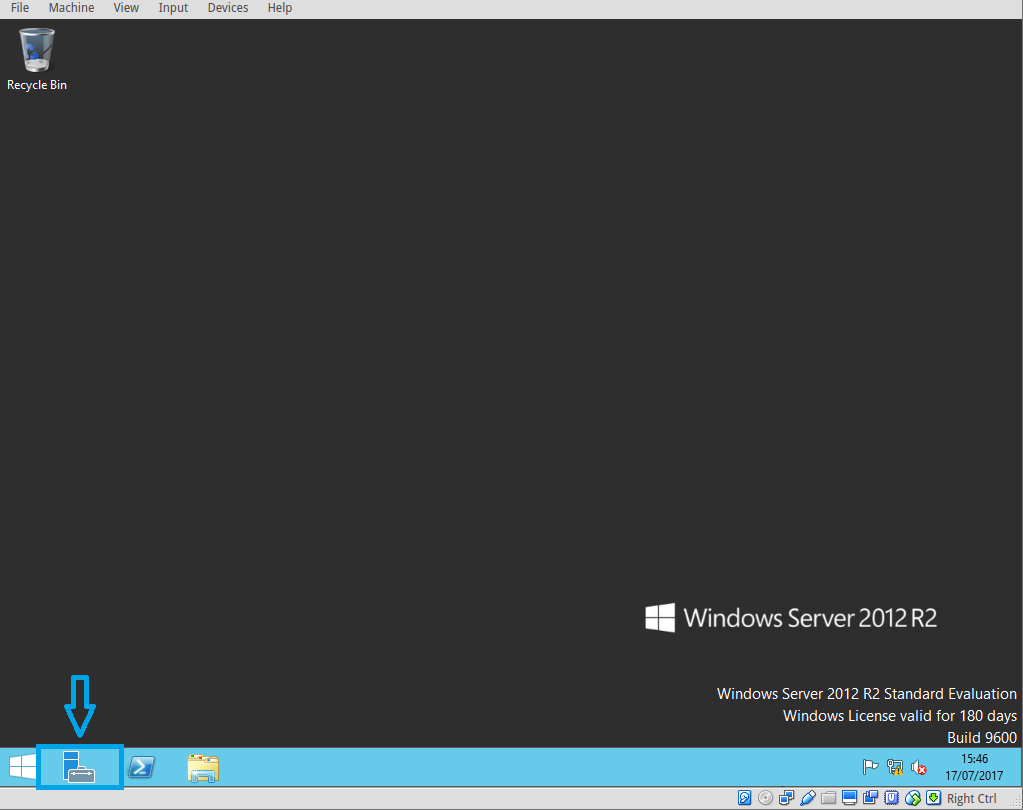The width and height of the screenshot is (1023, 810).
Task: Open the Machine menu
Action: 71,8
